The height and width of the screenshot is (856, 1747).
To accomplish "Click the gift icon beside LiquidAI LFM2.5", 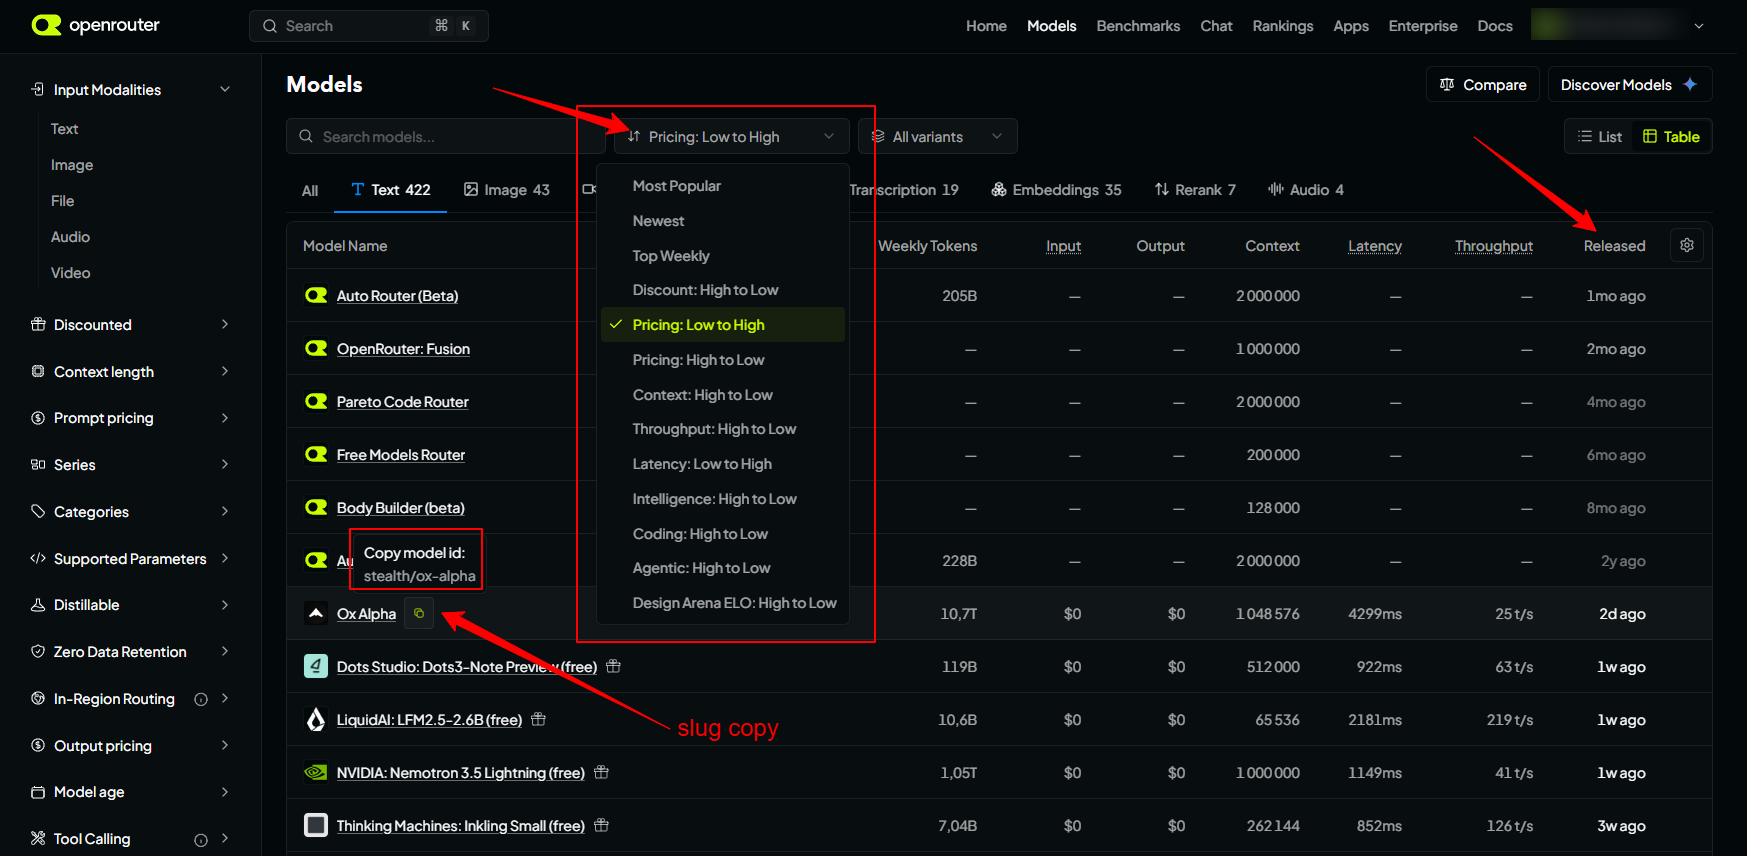I will point(539,719).
